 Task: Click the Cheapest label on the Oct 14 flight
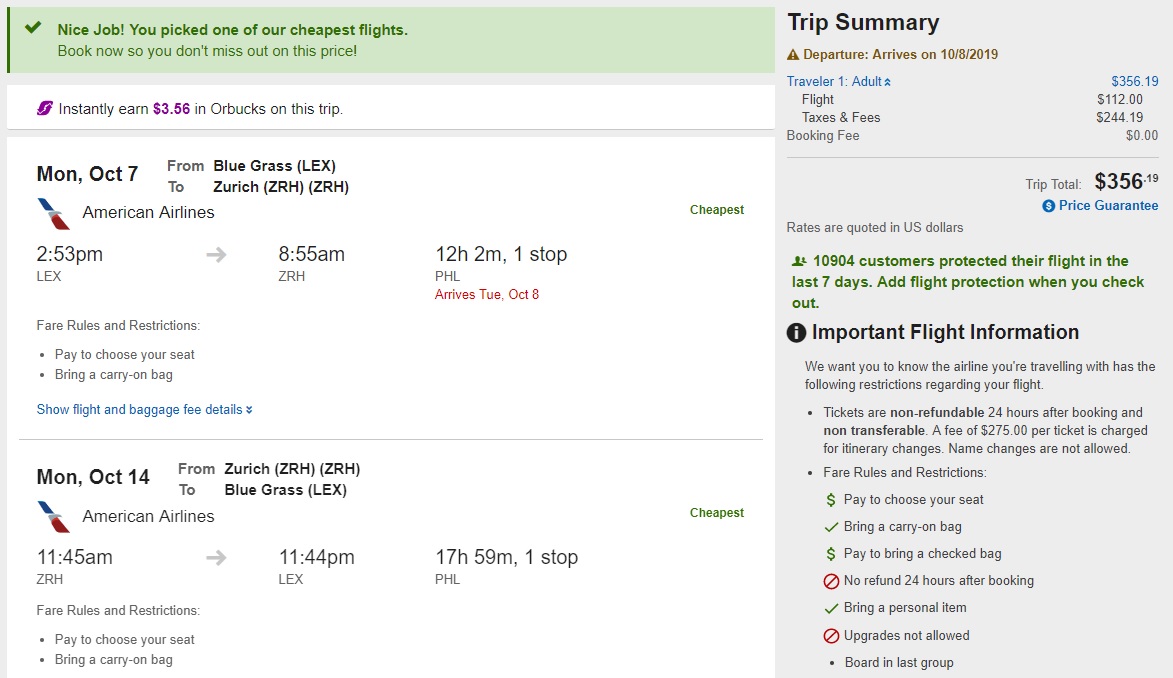click(x=716, y=513)
